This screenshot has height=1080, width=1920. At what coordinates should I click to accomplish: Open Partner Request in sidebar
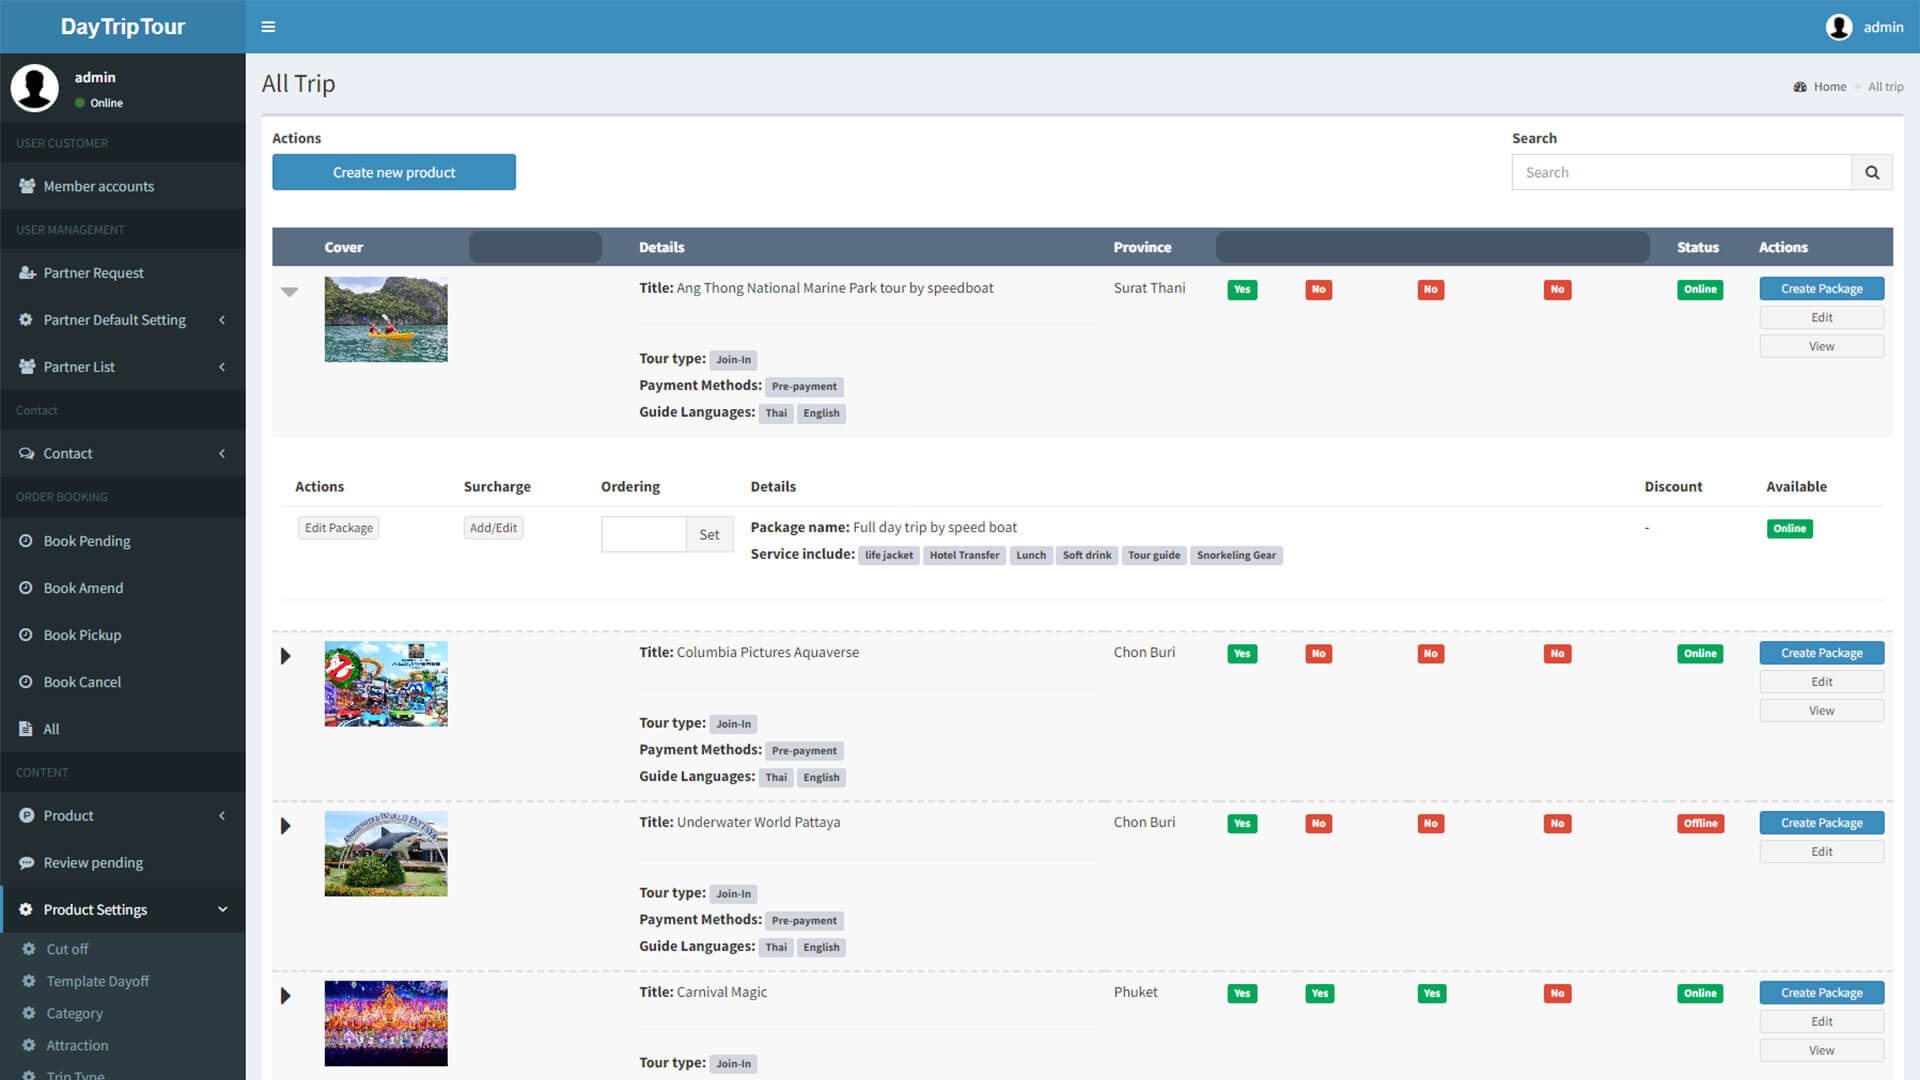[93, 273]
